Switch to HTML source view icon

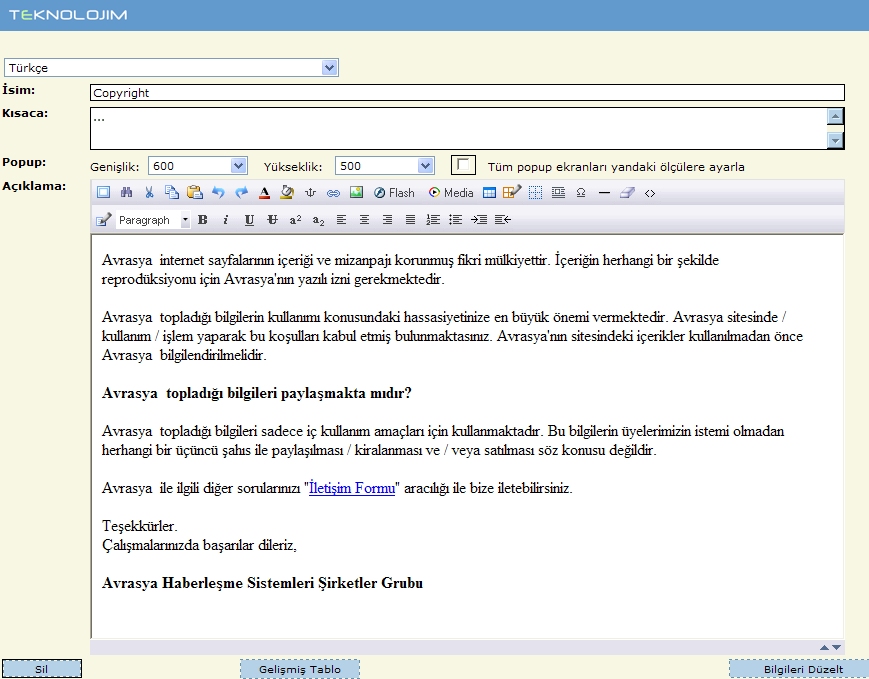(650, 193)
